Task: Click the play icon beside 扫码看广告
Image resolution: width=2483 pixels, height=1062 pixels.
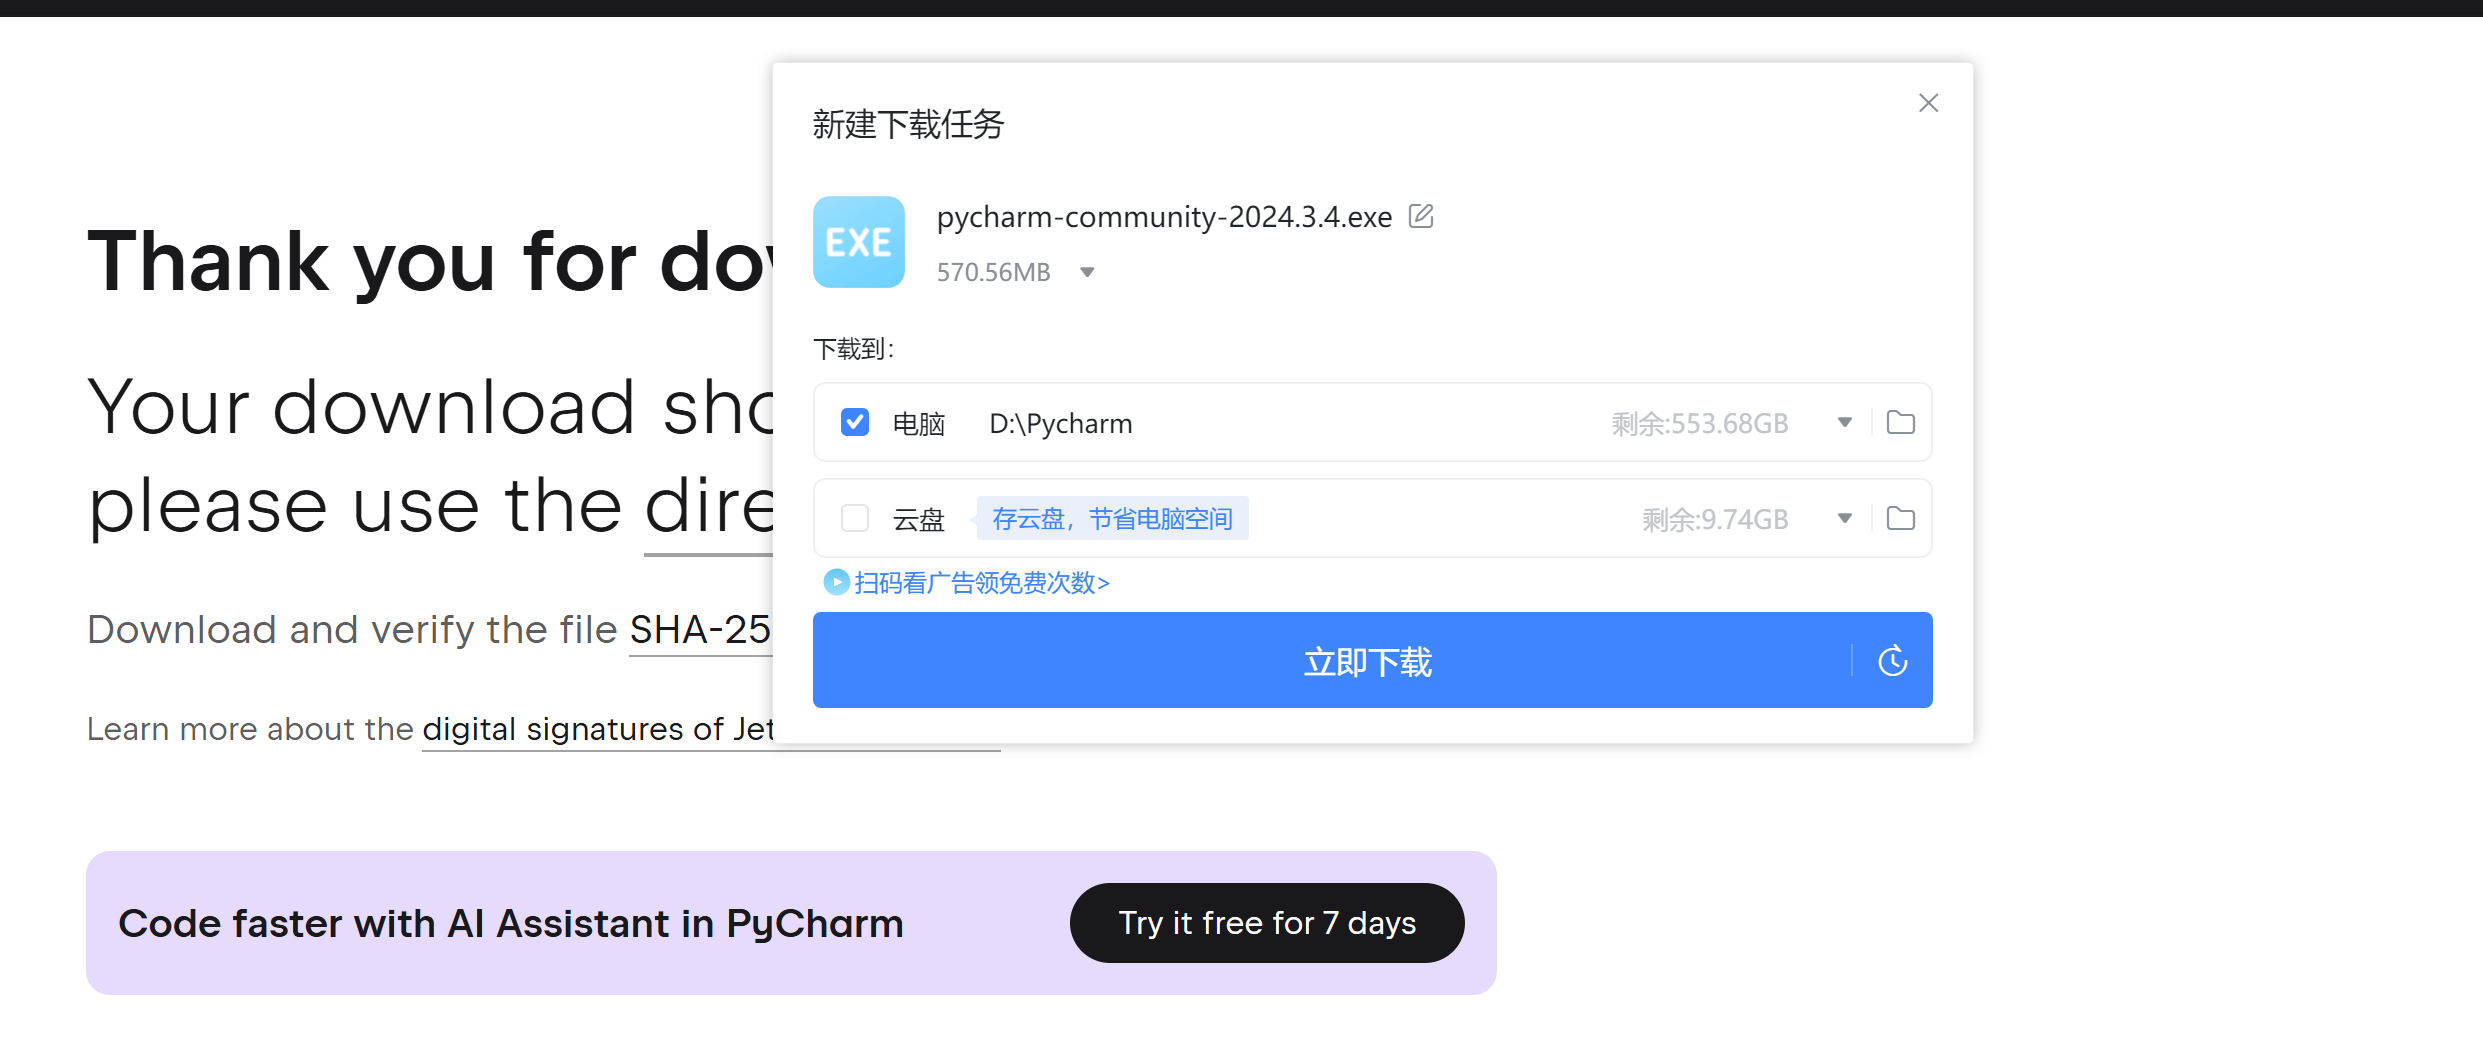Action: click(x=836, y=582)
